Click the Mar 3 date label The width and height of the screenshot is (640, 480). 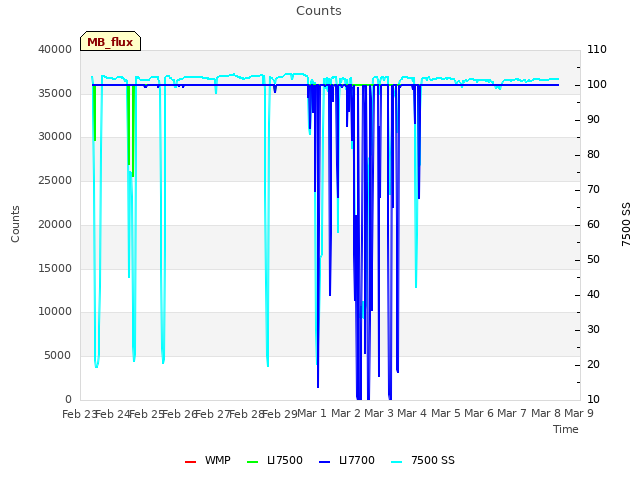tap(379, 413)
